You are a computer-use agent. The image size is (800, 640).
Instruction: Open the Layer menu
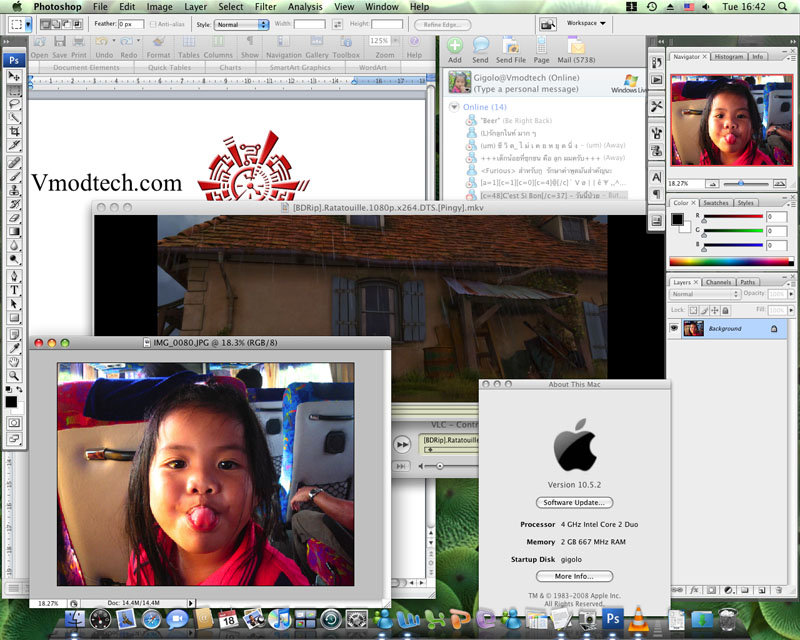195,7
